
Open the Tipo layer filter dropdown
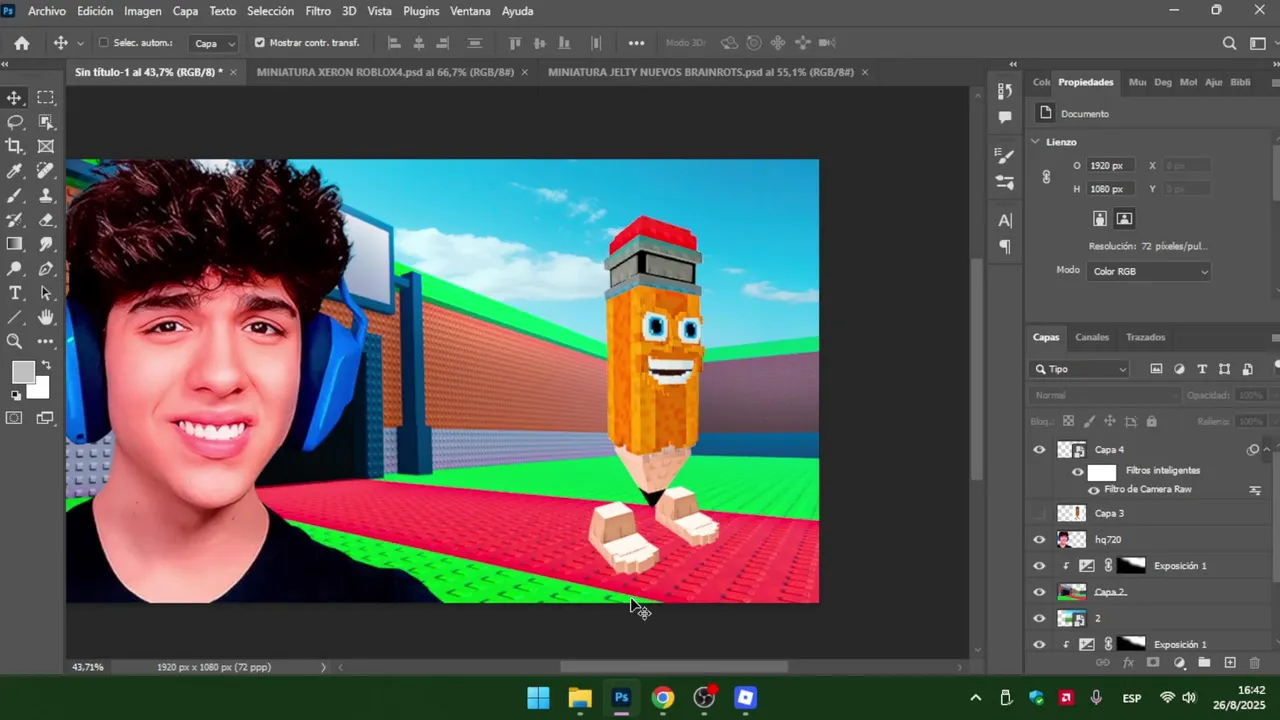(1080, 369)
